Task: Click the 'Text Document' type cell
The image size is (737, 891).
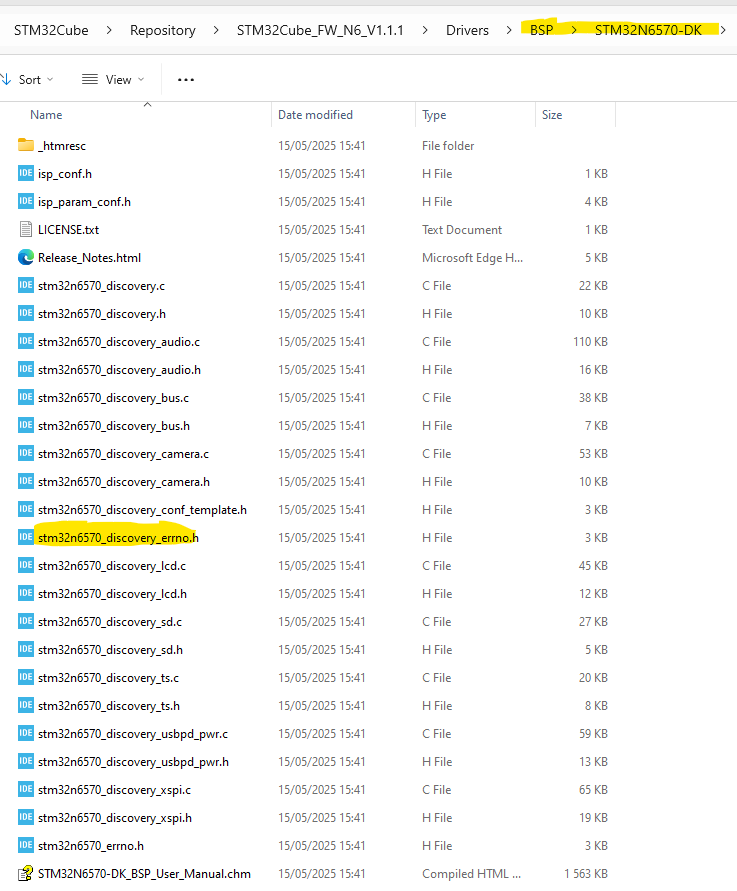Action: tap(462, 230)
